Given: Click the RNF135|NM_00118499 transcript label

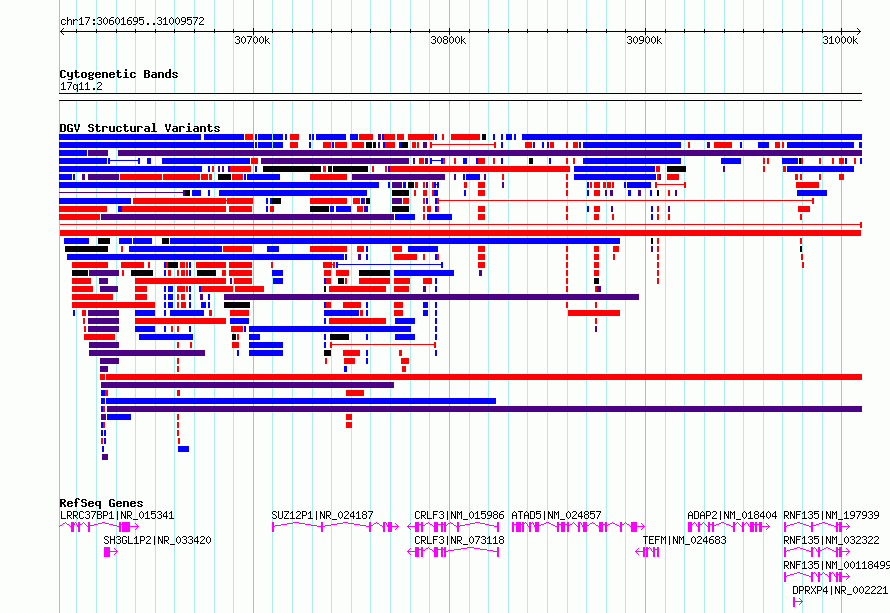Looking at the screenshot, I should pos(837,565).
